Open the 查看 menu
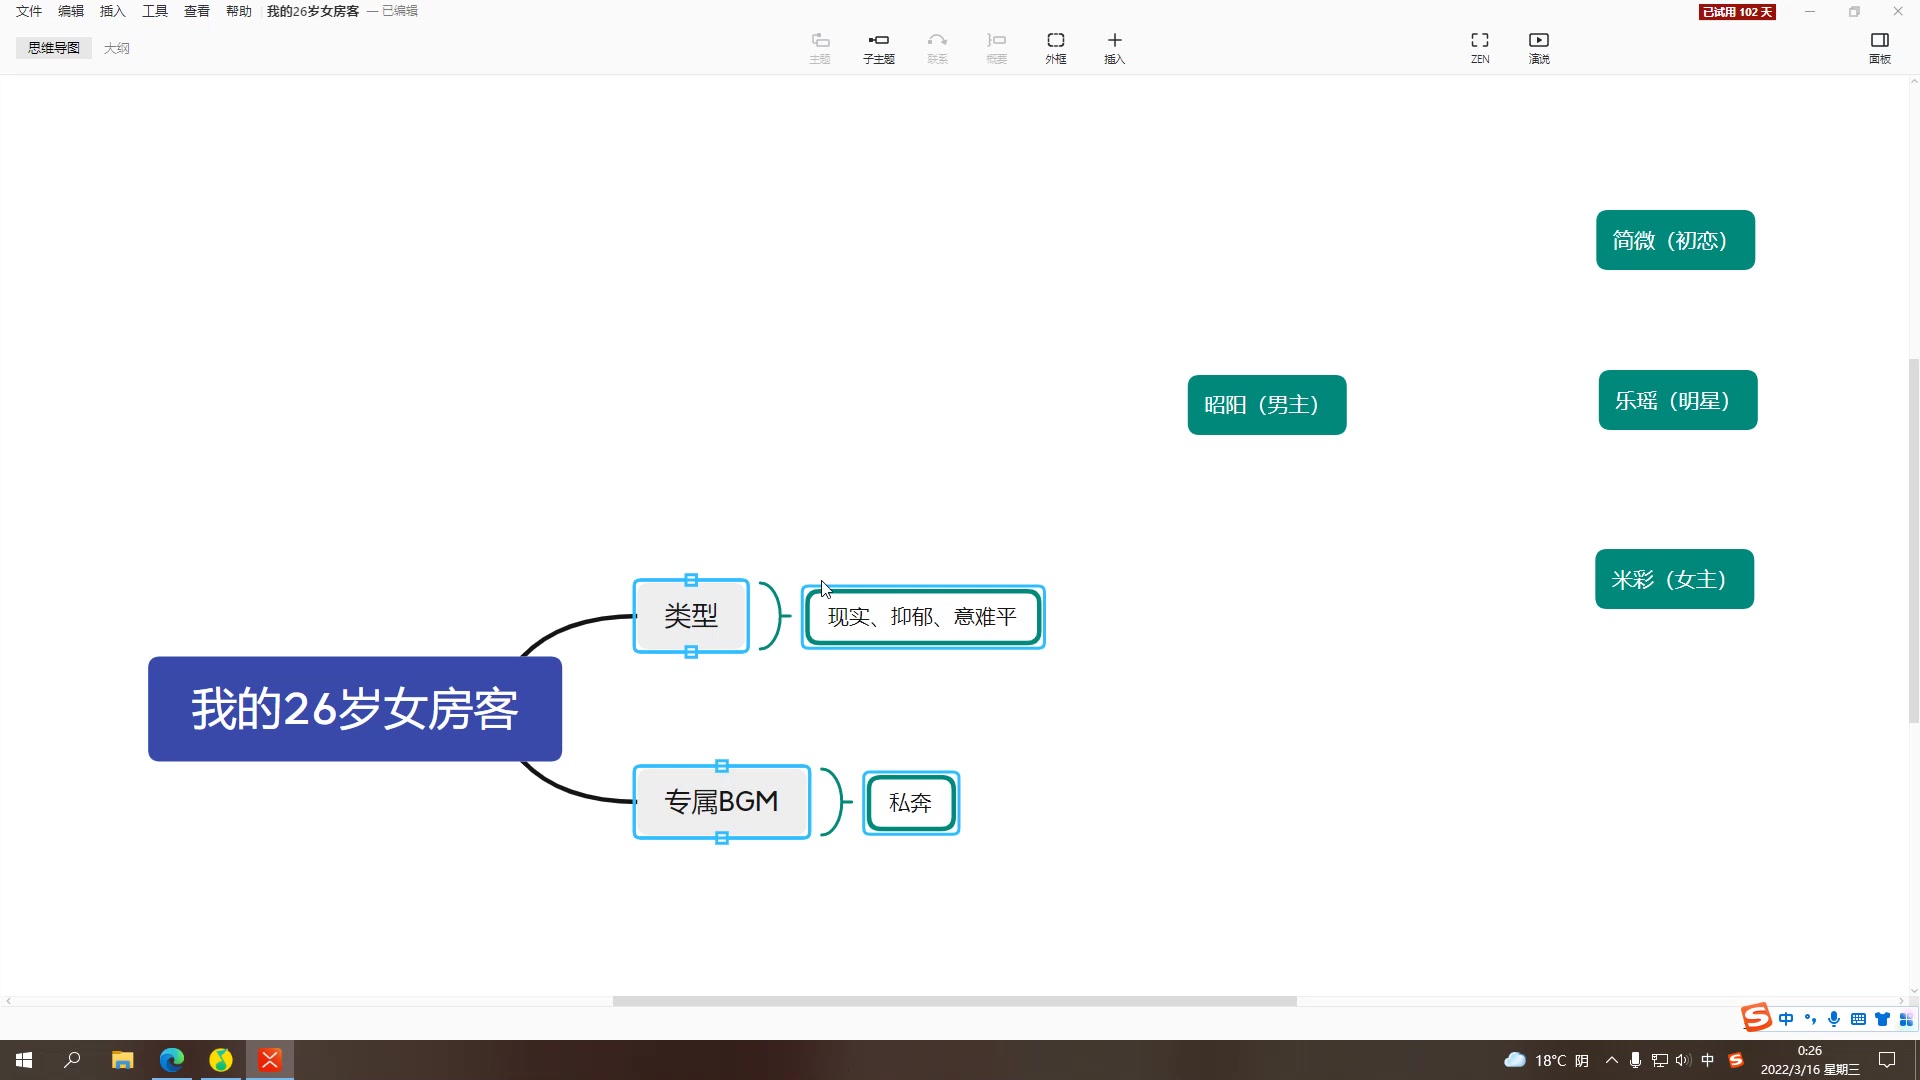 (197, 11)
